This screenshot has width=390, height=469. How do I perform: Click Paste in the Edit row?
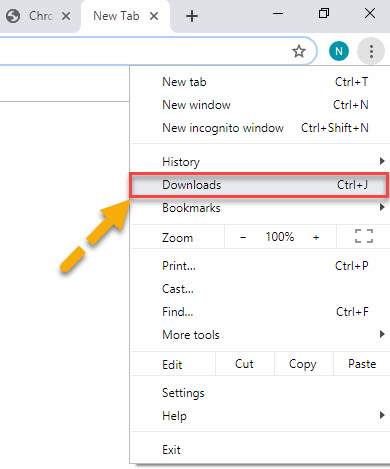pos(362,364)
